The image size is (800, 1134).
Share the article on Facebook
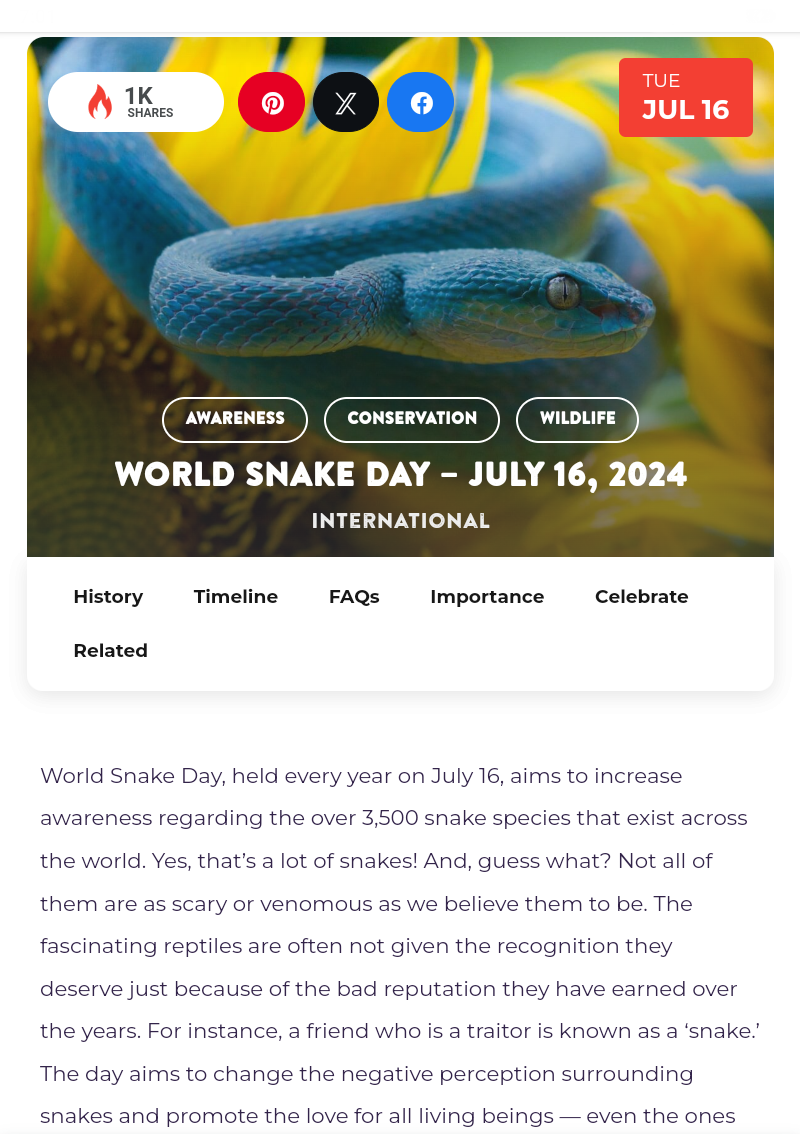click(x=420, y=102)
